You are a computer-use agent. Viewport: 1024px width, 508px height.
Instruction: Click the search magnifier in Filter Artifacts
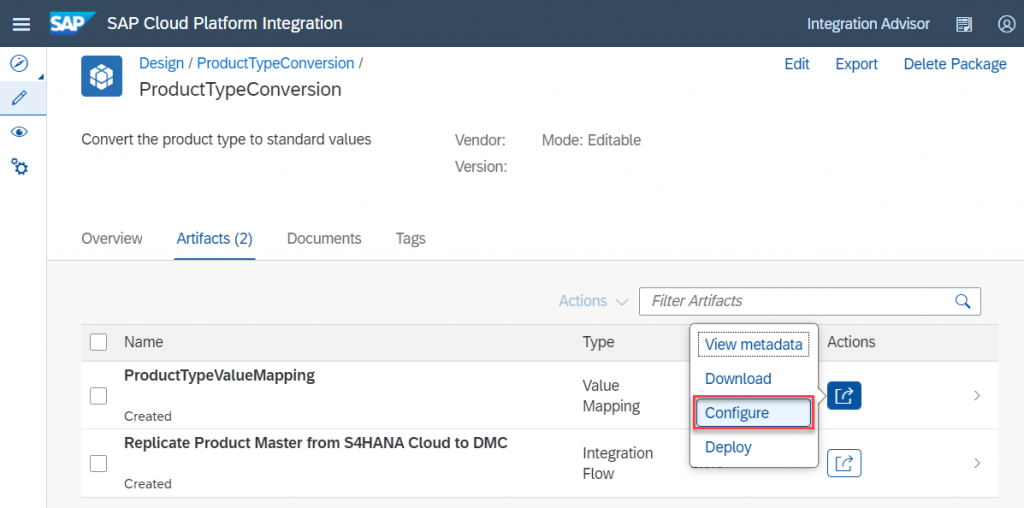(963, 301)
